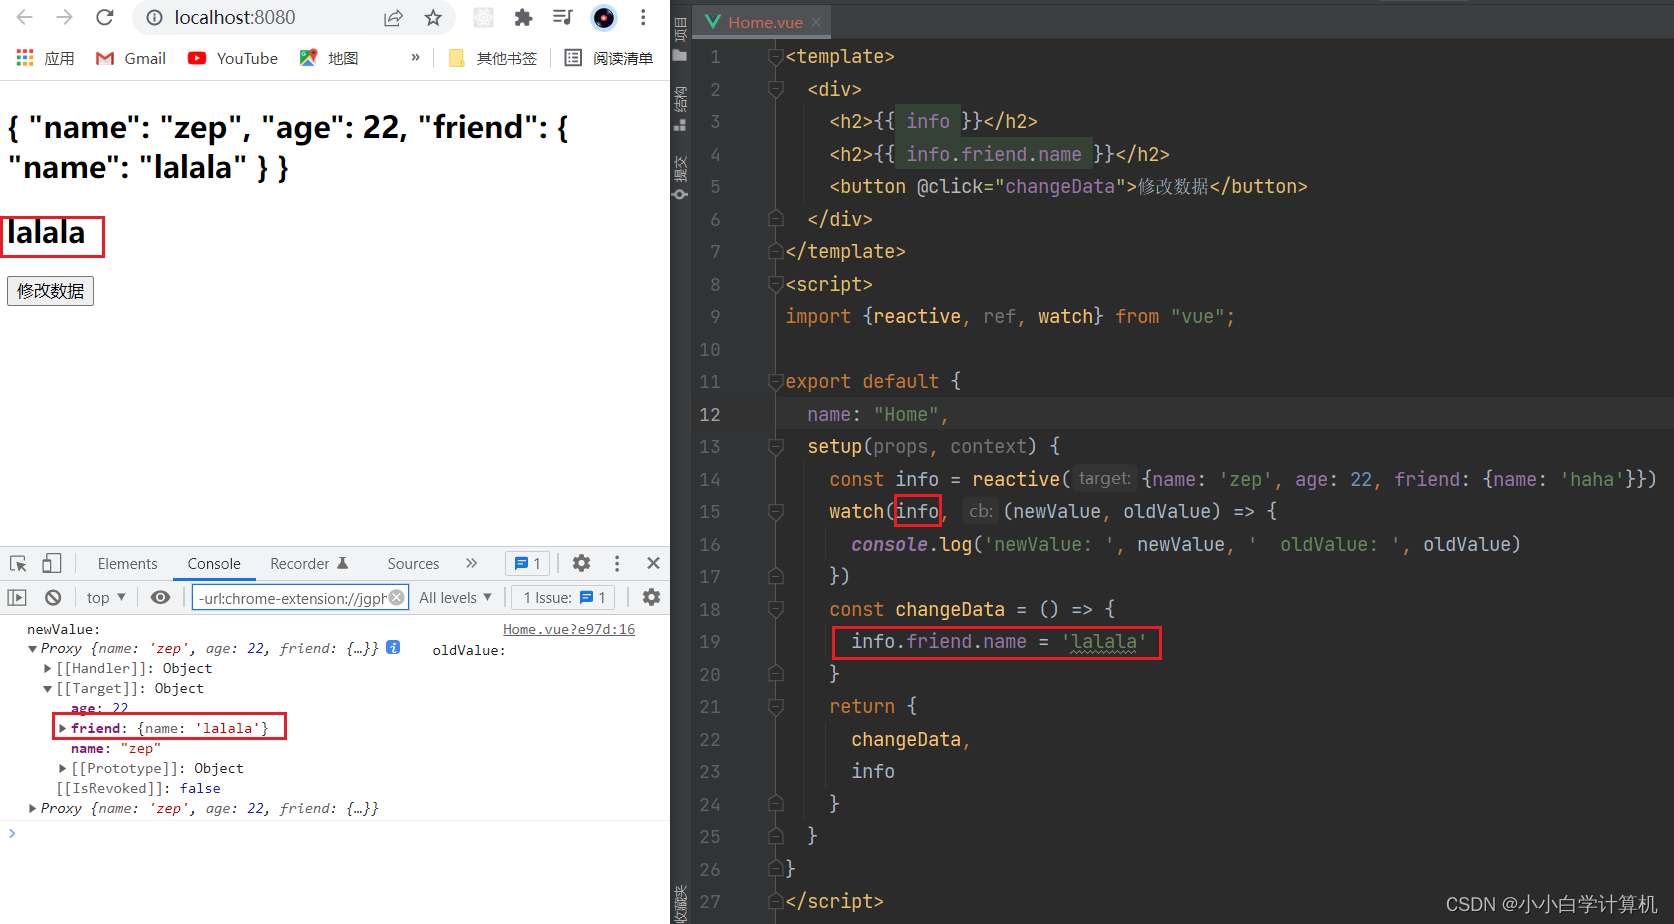1674x924 pixels.
Task: Switch to the Console tab
Action: pyautogui.click(x=214, y=563)
